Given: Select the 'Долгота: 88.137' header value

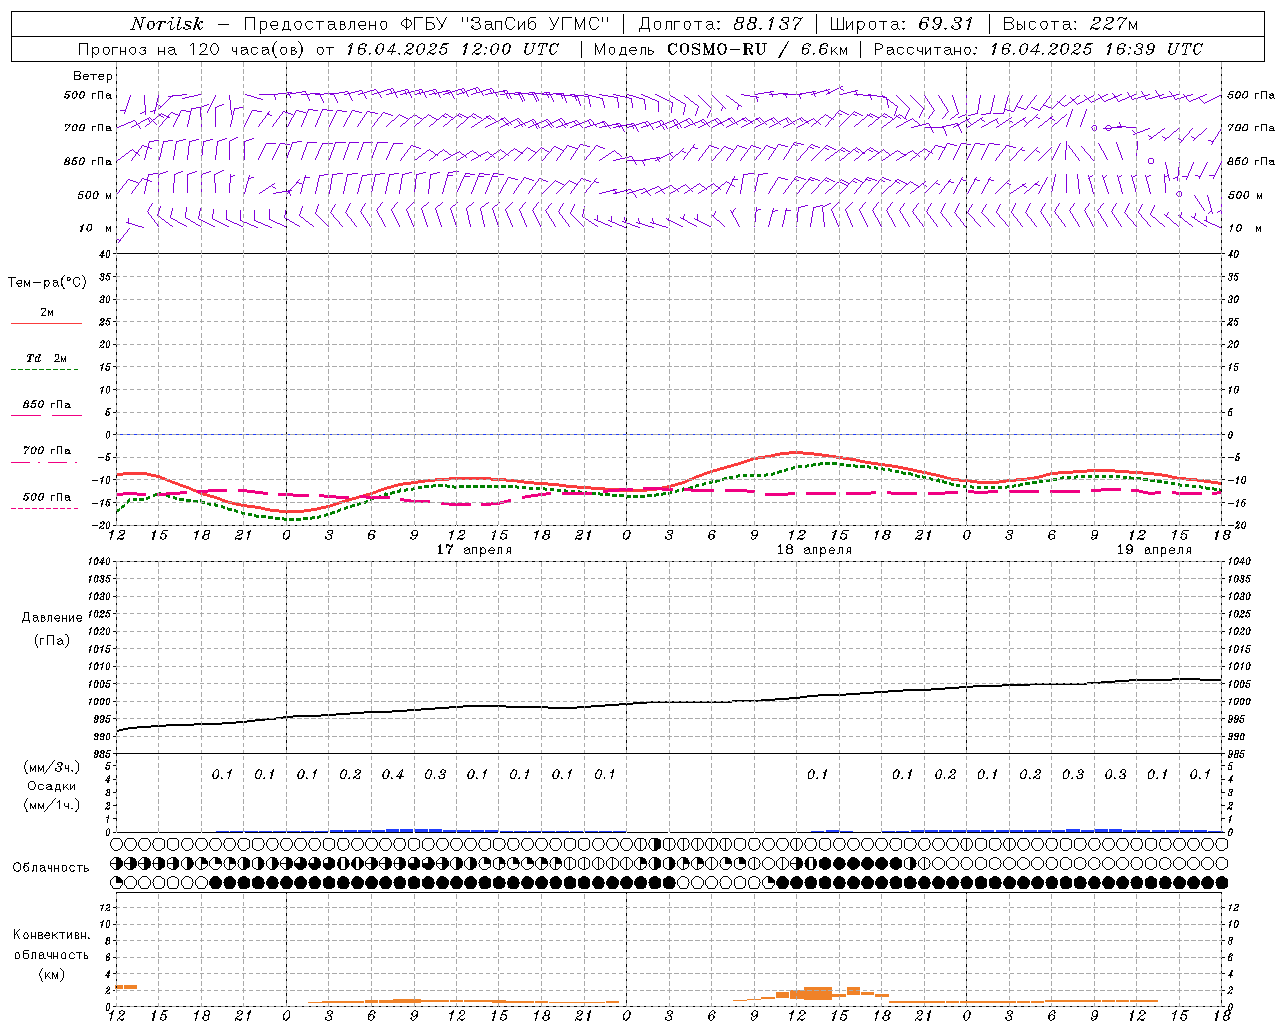Looking at the screenshot, I should (x=720, y=24).
